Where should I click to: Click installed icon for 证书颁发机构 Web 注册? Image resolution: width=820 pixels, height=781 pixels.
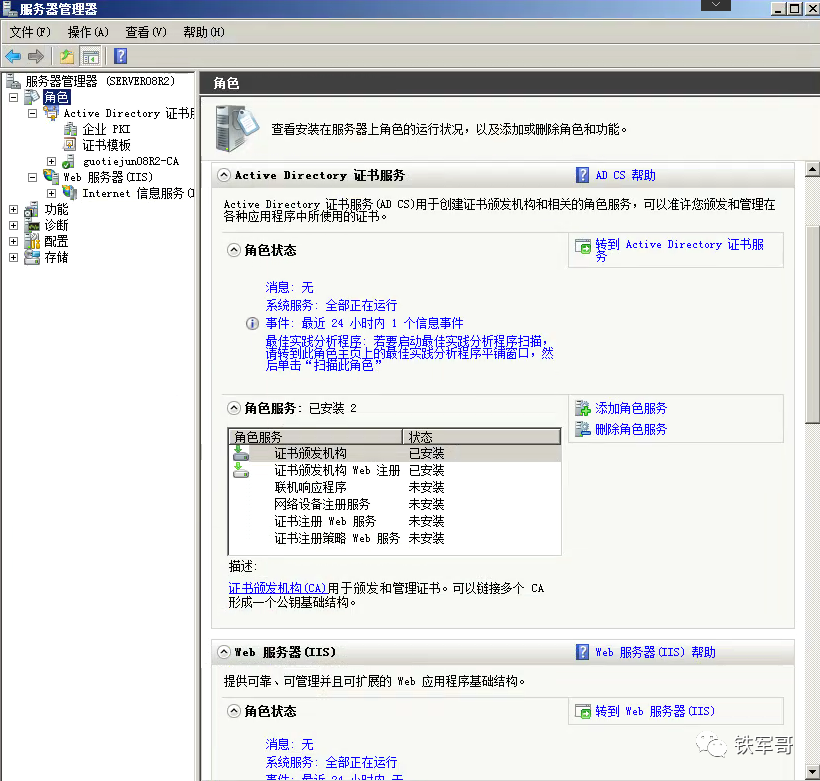[241, 470]
